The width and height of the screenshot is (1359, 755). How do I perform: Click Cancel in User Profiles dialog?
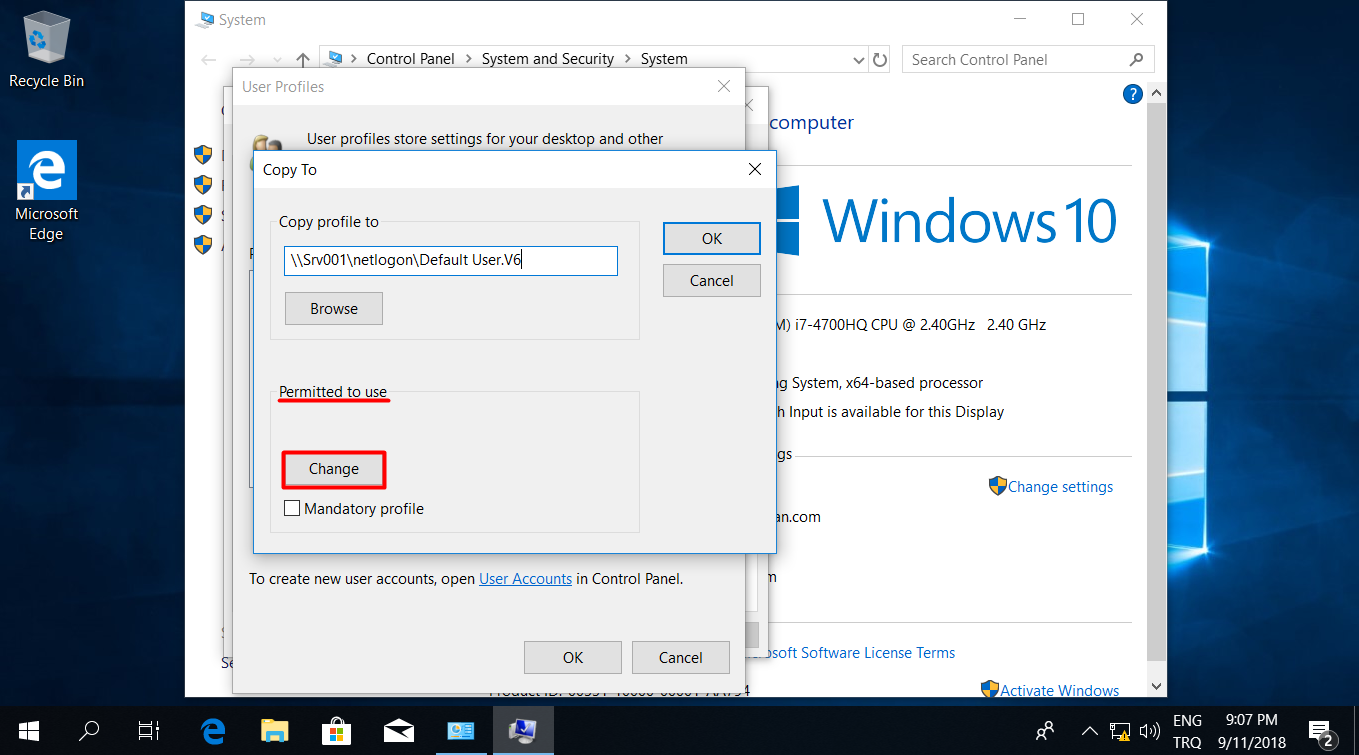(x=681, y=657)
